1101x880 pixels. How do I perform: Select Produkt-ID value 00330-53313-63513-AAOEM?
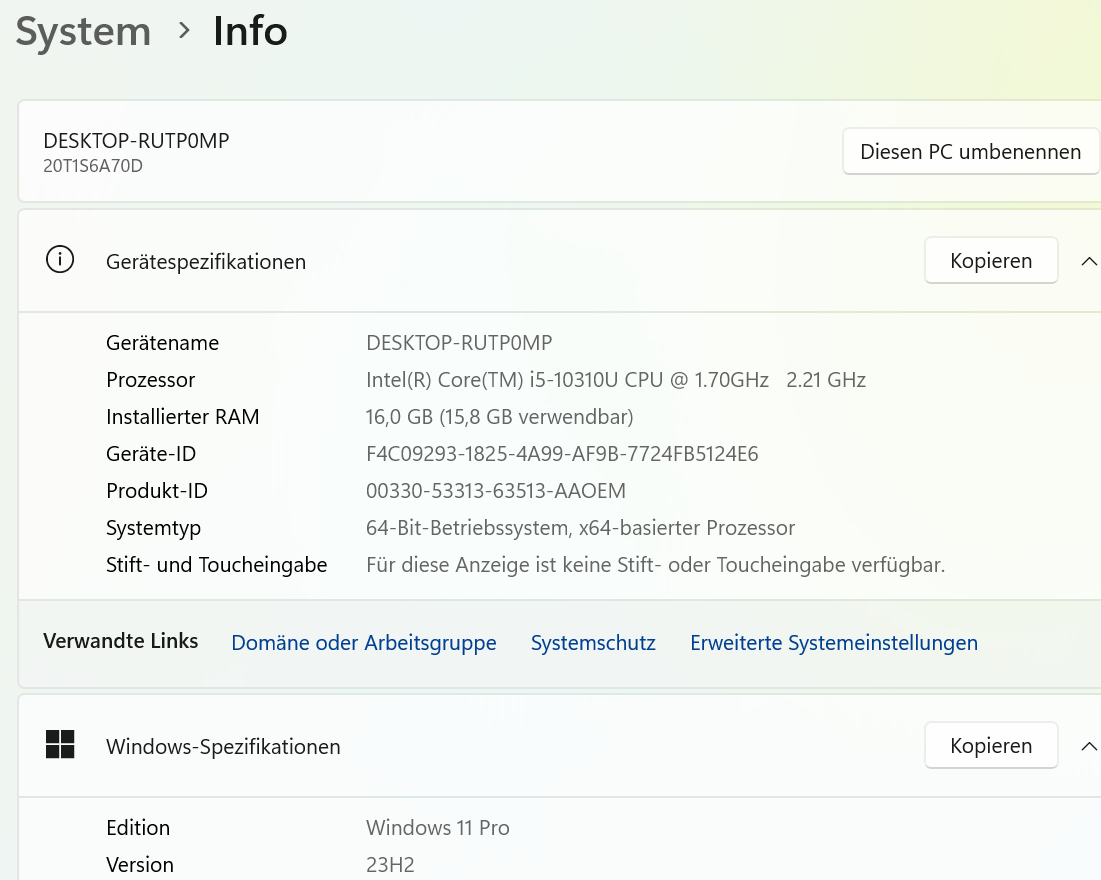[496, 491]
